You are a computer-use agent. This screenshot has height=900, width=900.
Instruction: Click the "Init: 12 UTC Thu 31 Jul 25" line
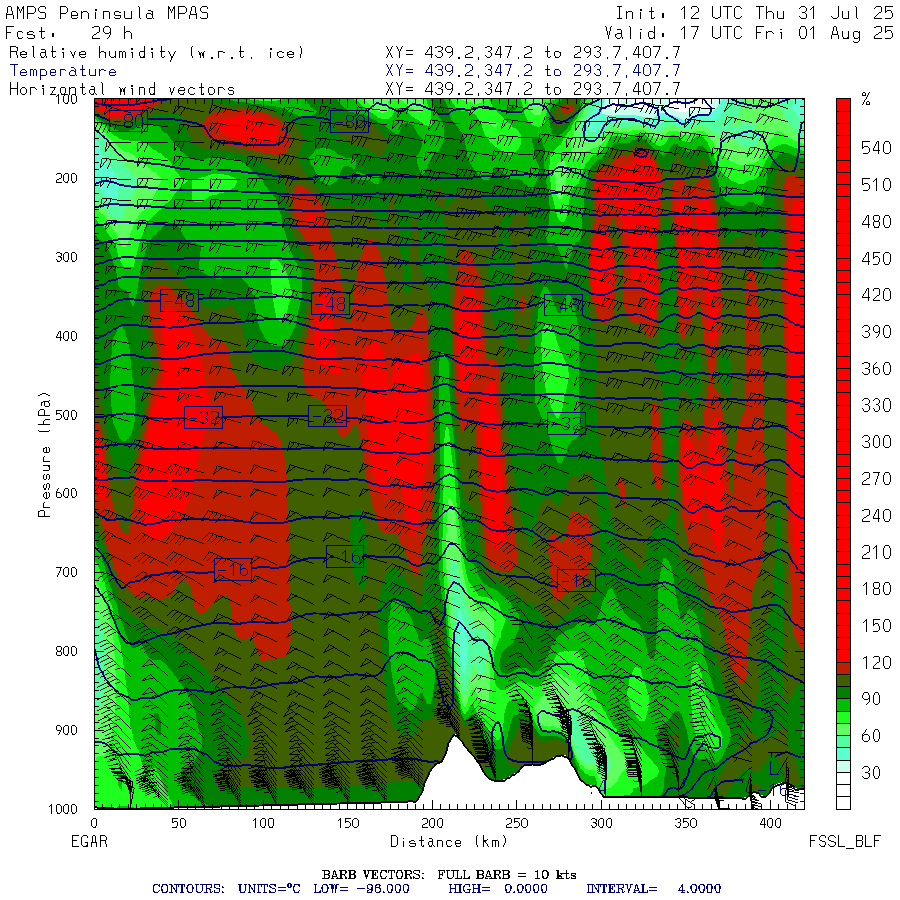[x=755, y=13]
